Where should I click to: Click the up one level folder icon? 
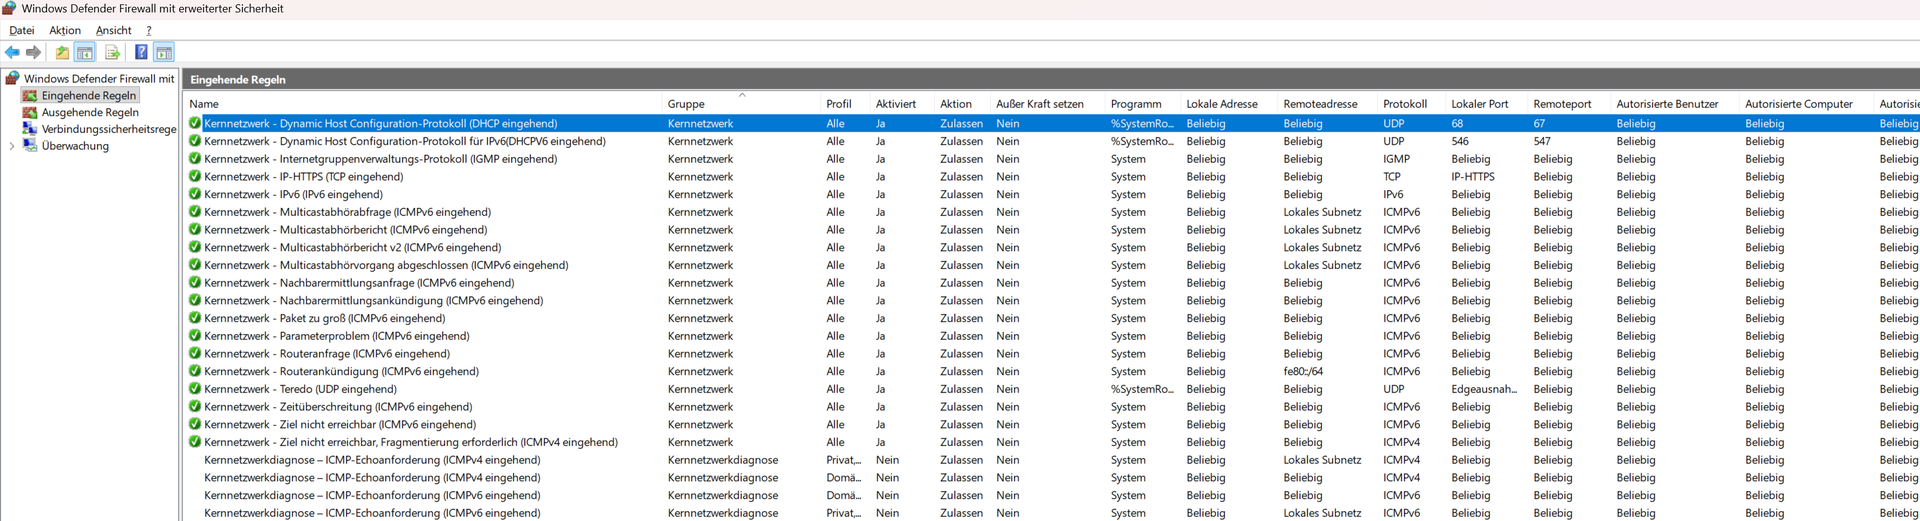(62, 52)
